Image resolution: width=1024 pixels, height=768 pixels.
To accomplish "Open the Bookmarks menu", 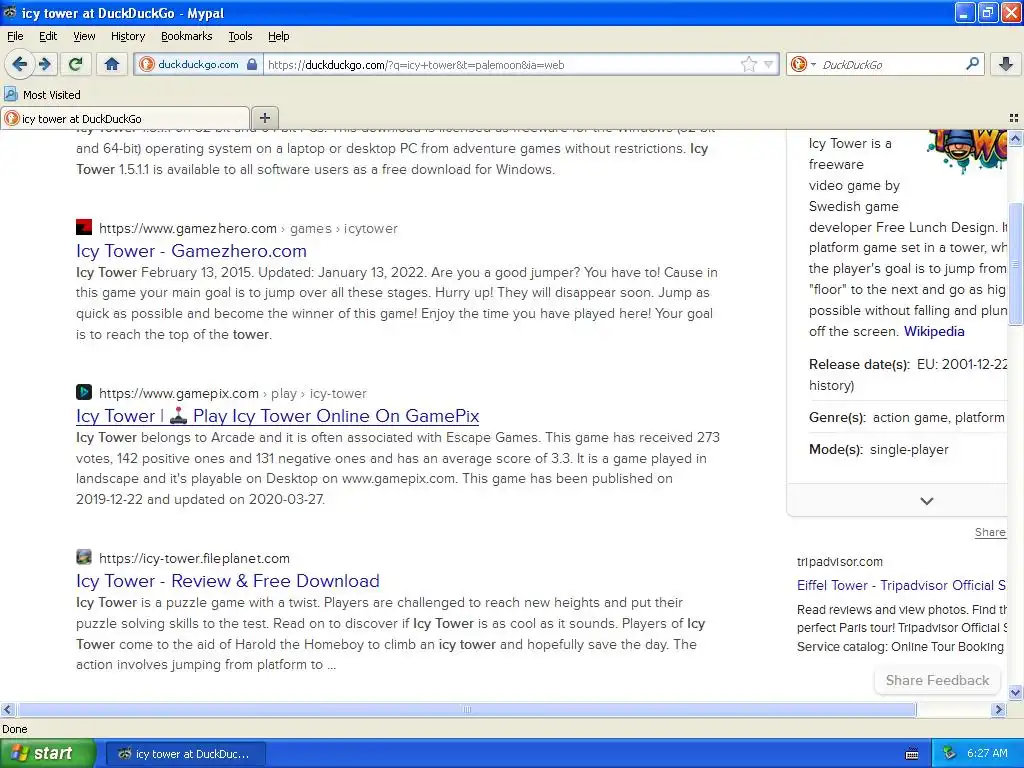I will click(186, 36).
